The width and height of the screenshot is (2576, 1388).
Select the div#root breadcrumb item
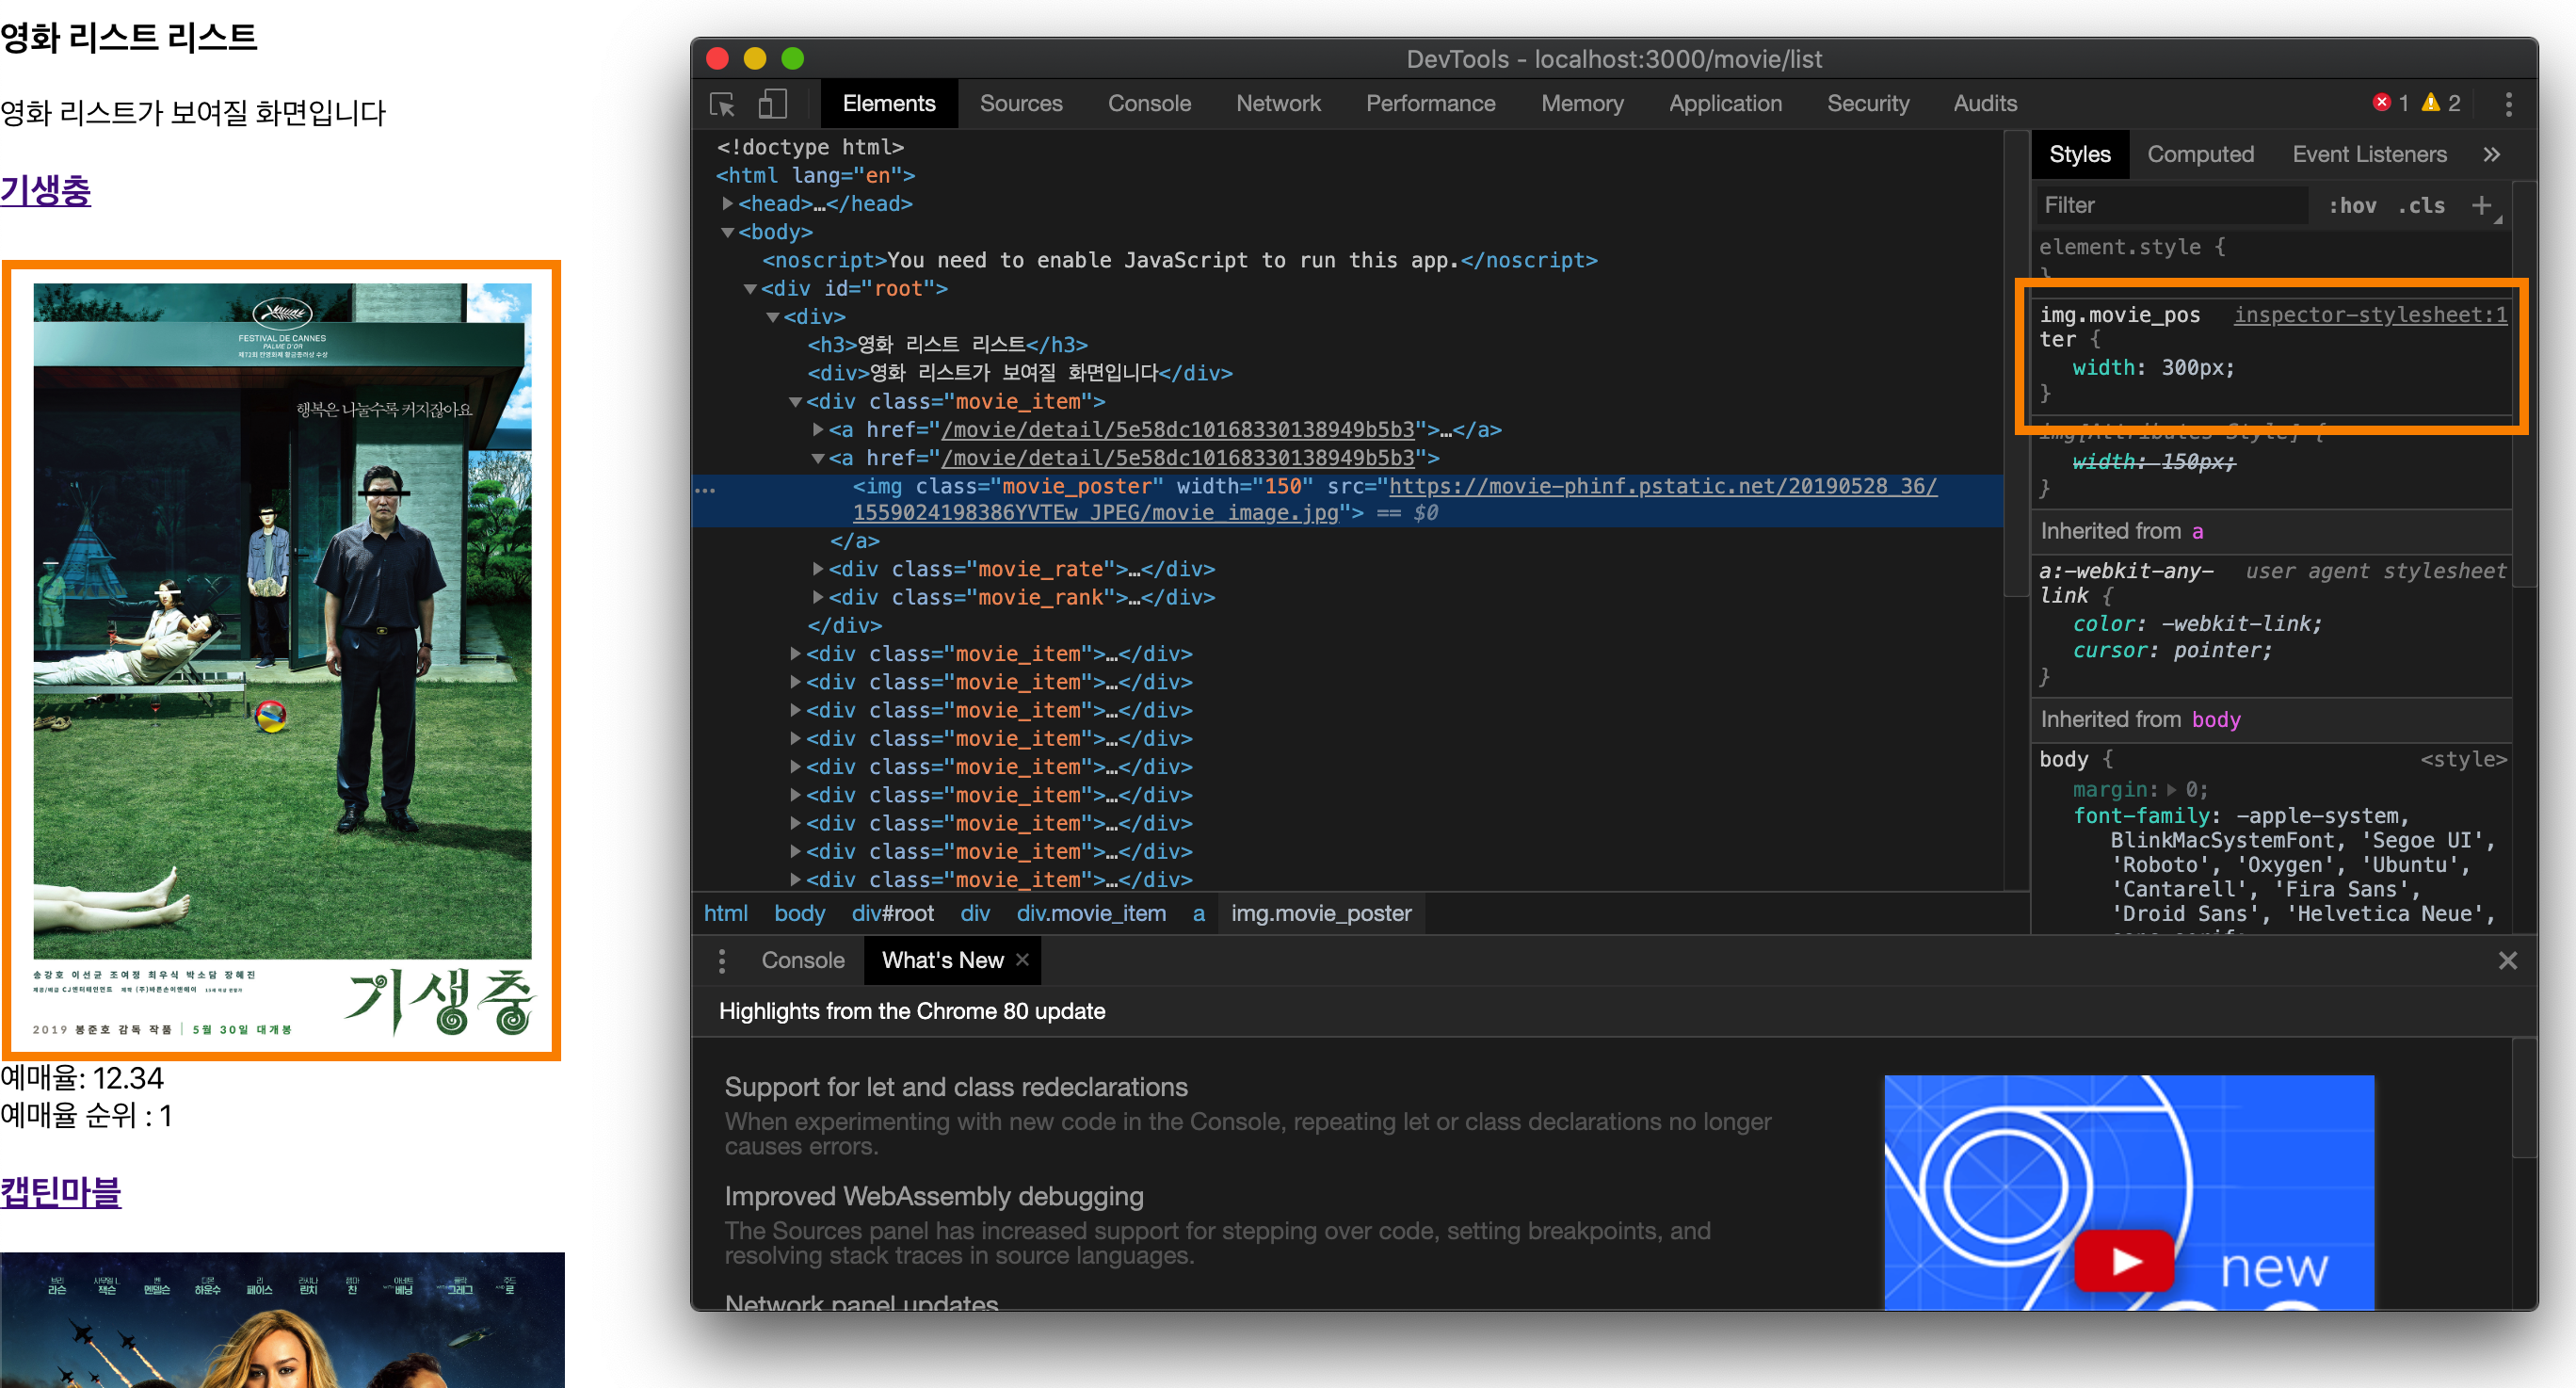coord(892,913)
